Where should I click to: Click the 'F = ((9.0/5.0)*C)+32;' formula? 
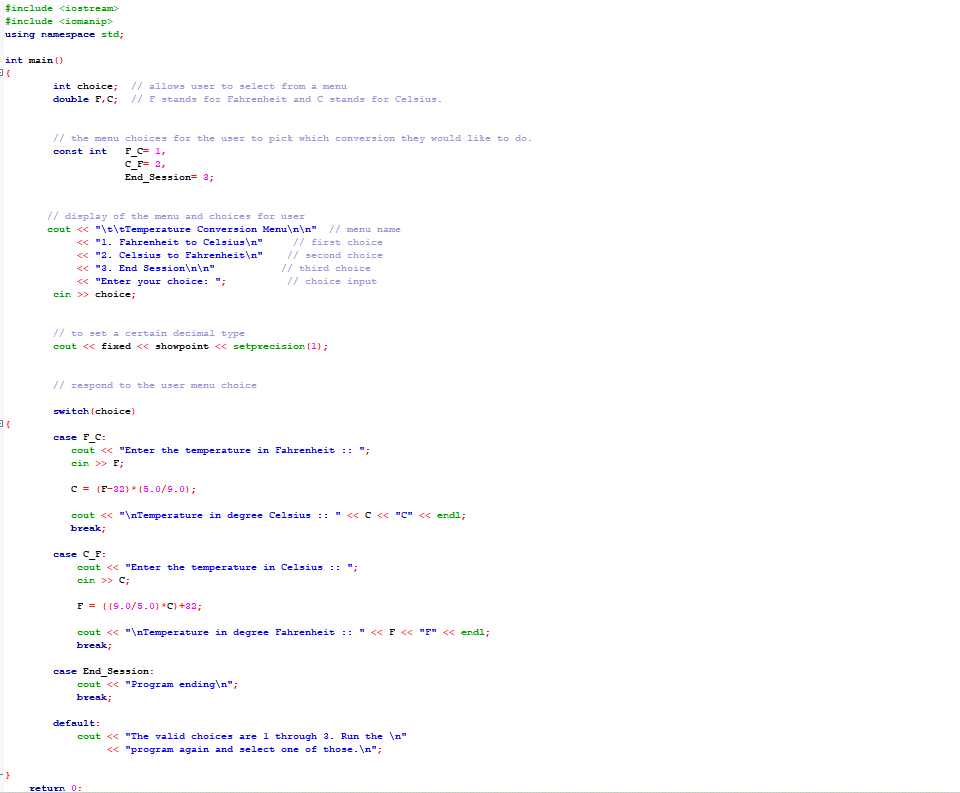140,606
